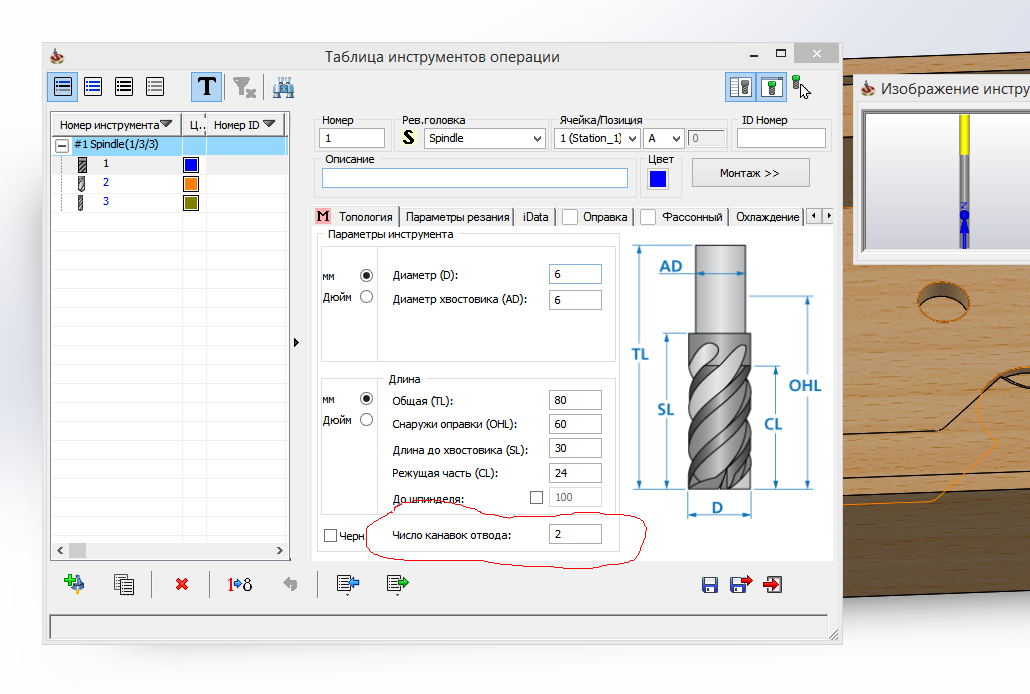Viewport: 1030px width, 694px height.
Task: Click the grayed-out undo arrow icon
Action: coord(290,584)
